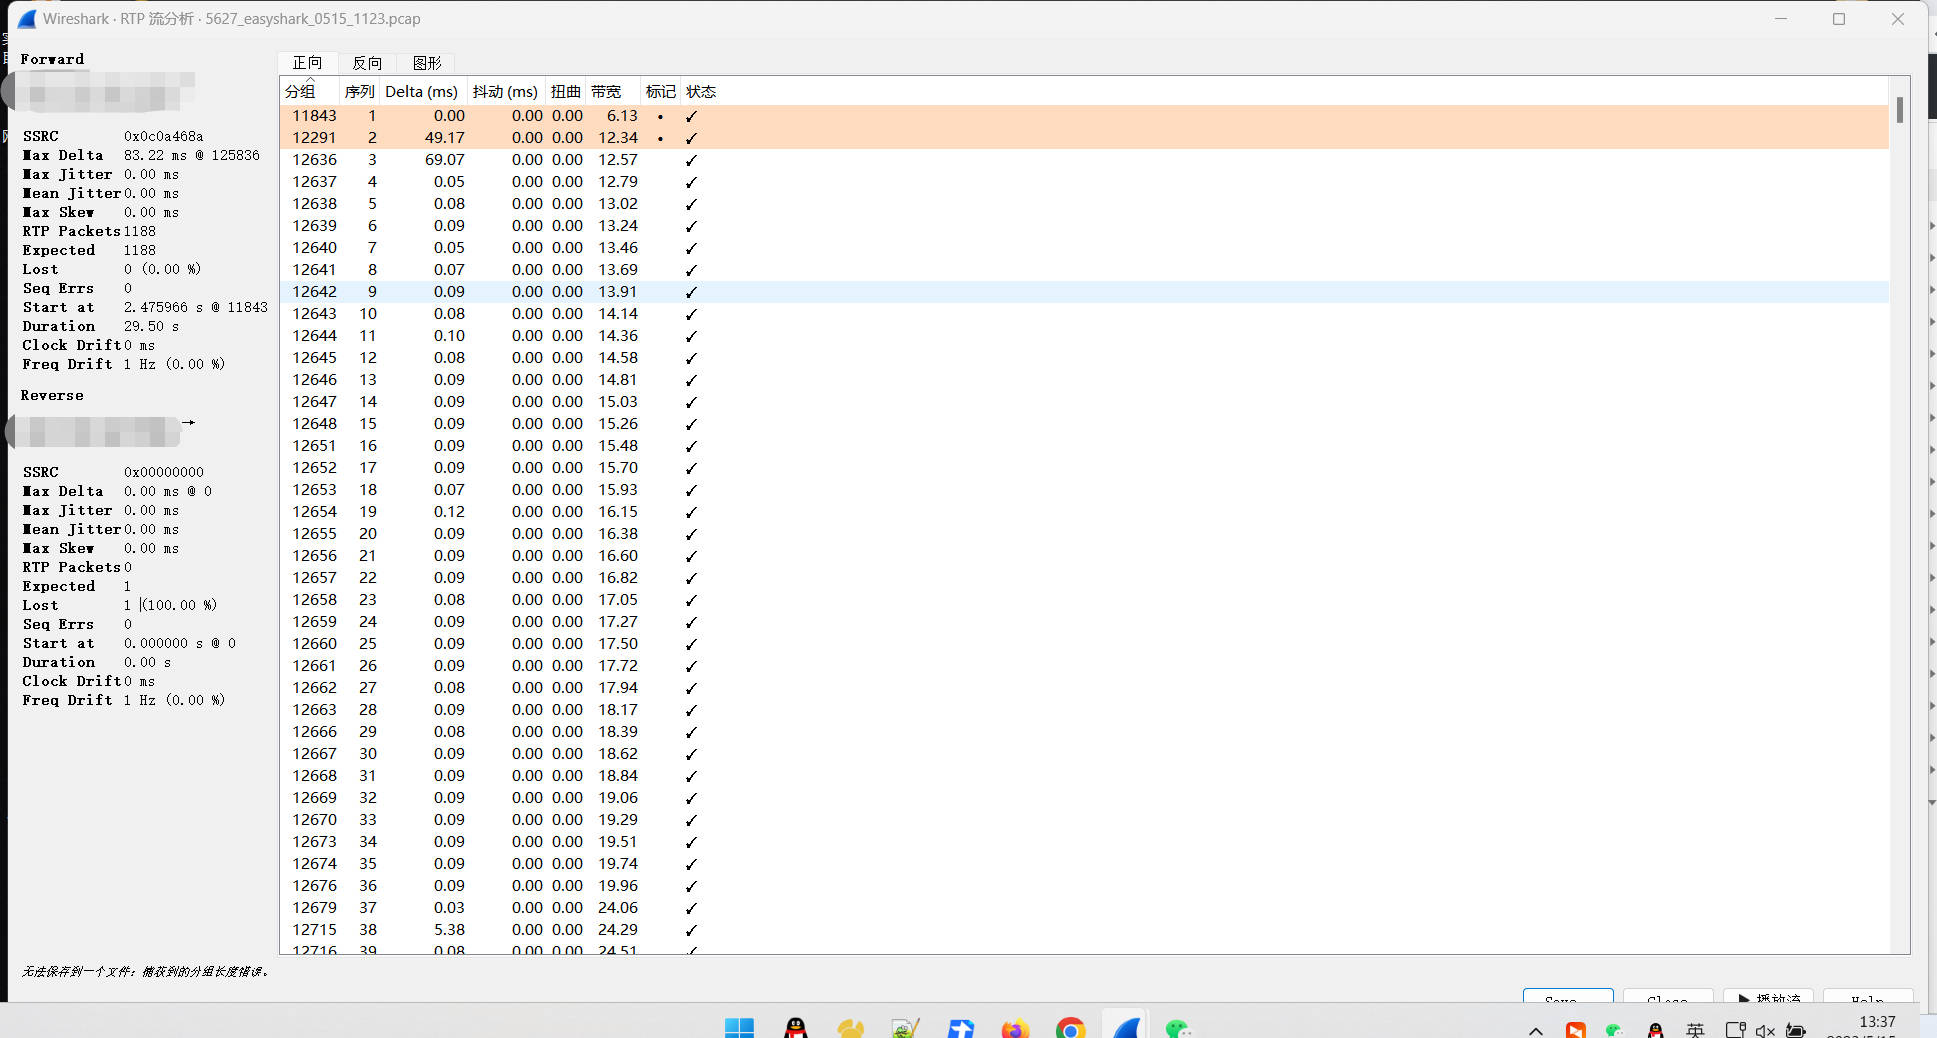This screenshot has width=1937, height=1038.
Task: Click the WeChat icon in system tray
Action: pyautogui.click(x=1614, y=1030)
